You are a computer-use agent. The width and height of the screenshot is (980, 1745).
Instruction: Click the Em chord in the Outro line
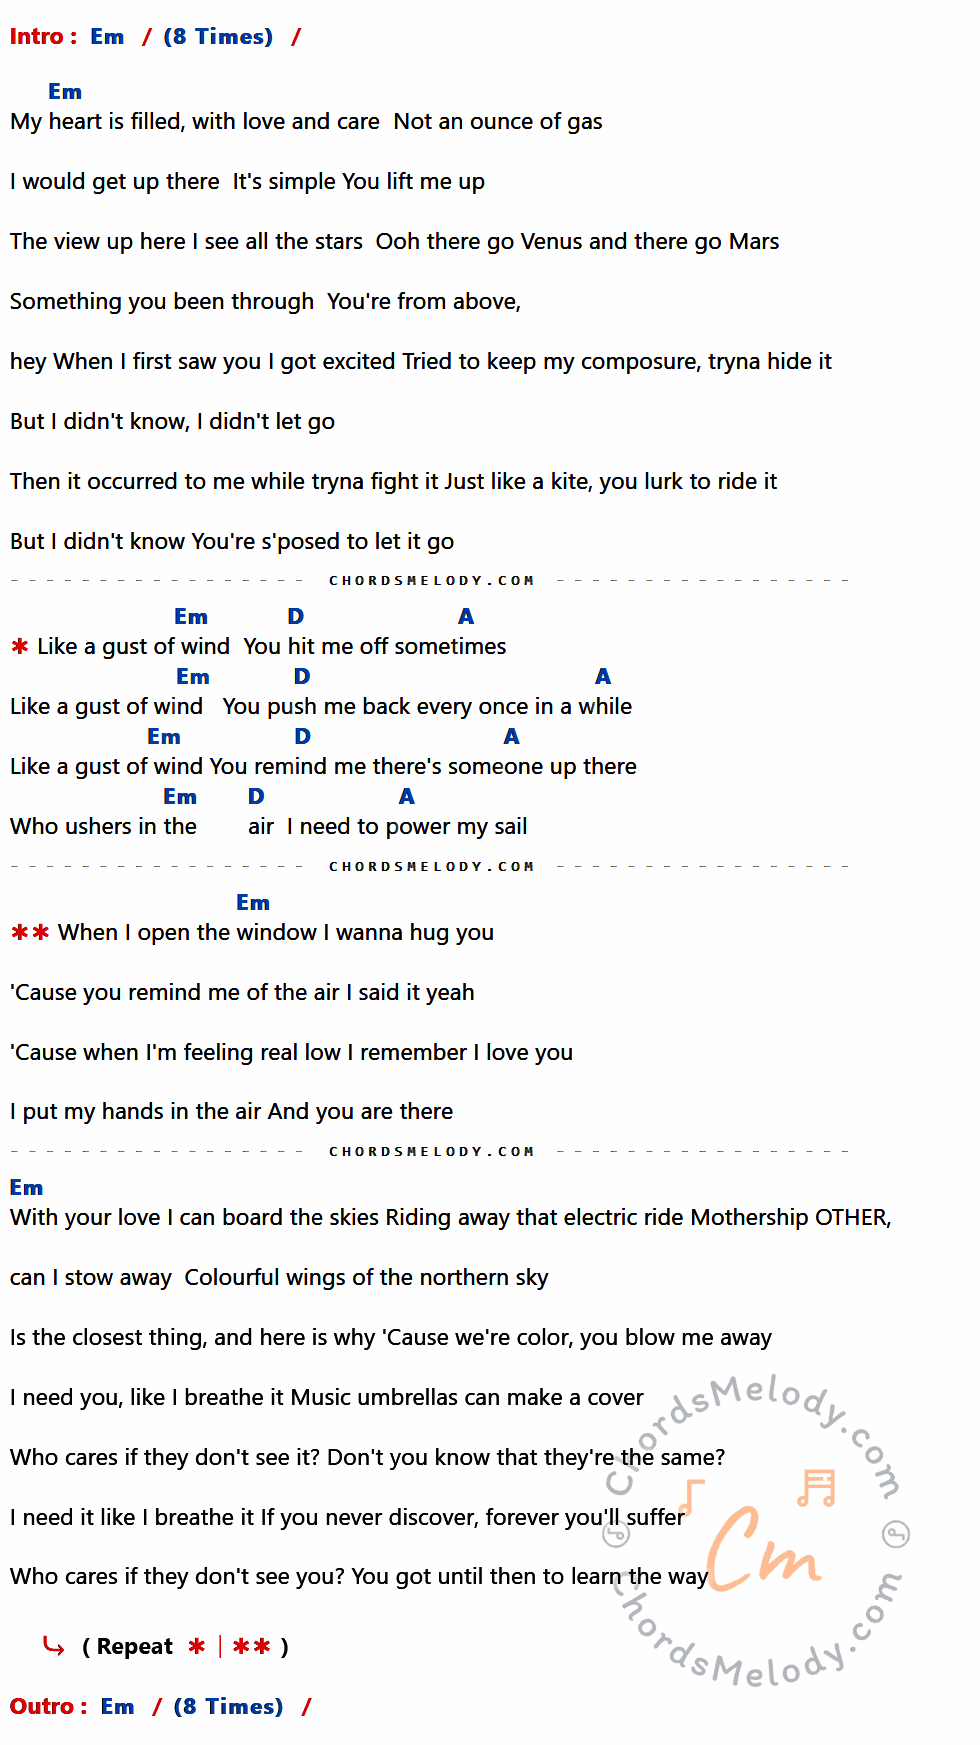point(117,1707)
